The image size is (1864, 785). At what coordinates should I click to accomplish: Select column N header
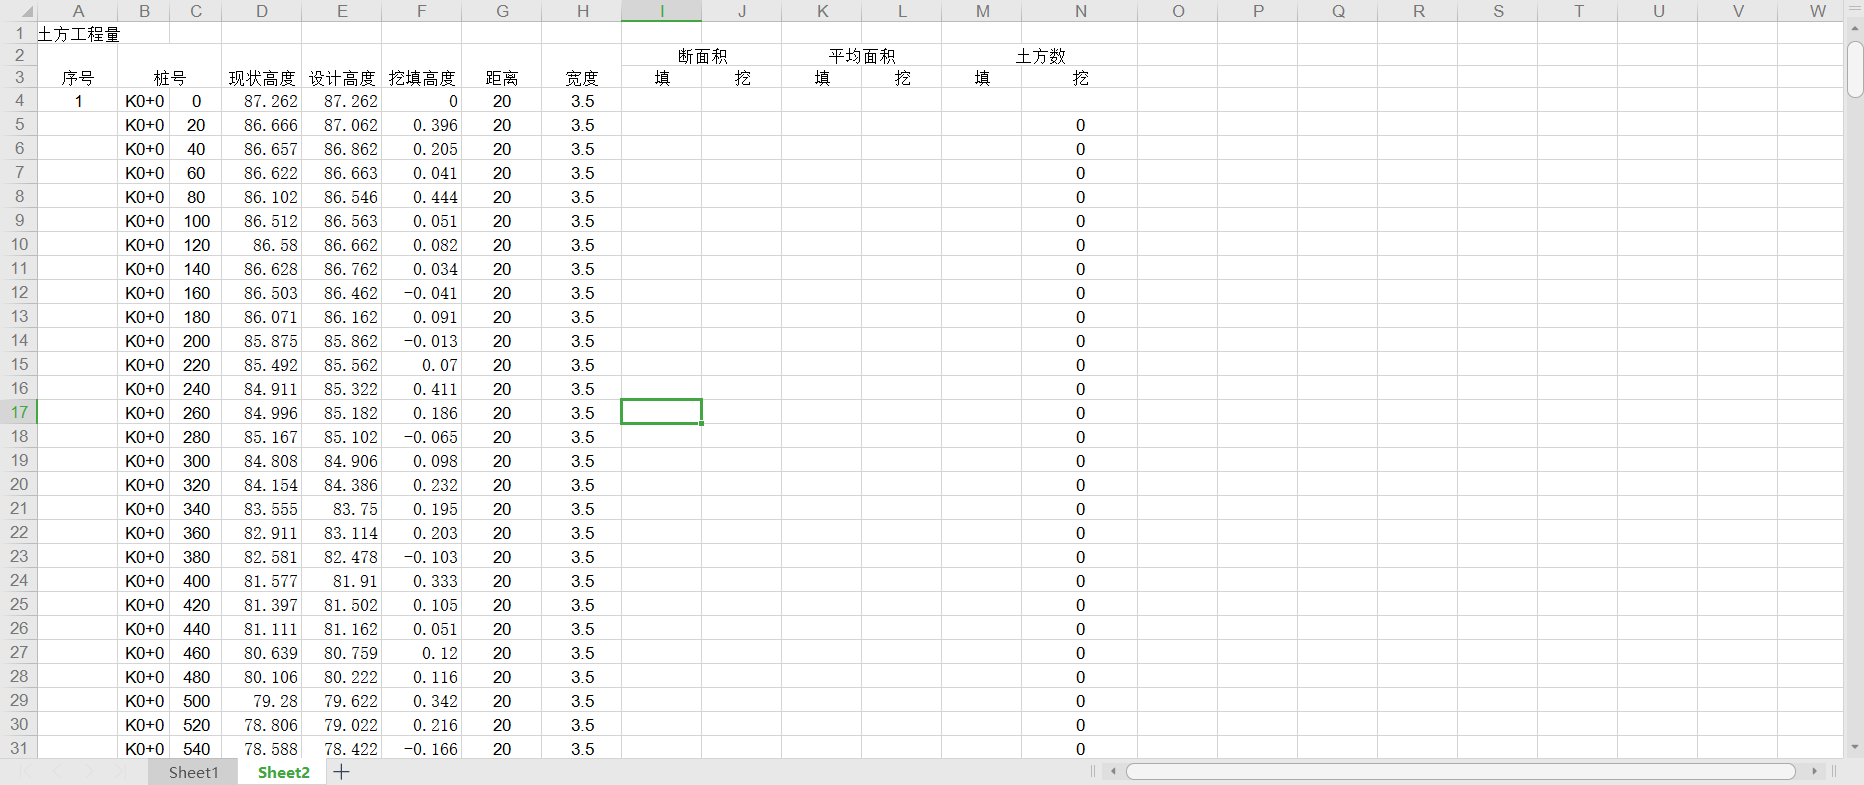point(1080,11)
